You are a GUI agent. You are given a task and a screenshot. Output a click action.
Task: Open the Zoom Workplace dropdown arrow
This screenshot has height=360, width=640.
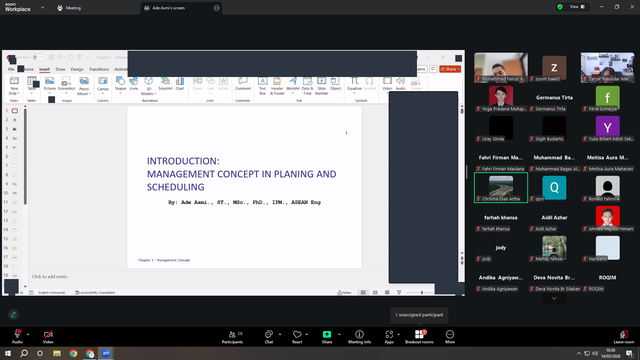point(42,7)
